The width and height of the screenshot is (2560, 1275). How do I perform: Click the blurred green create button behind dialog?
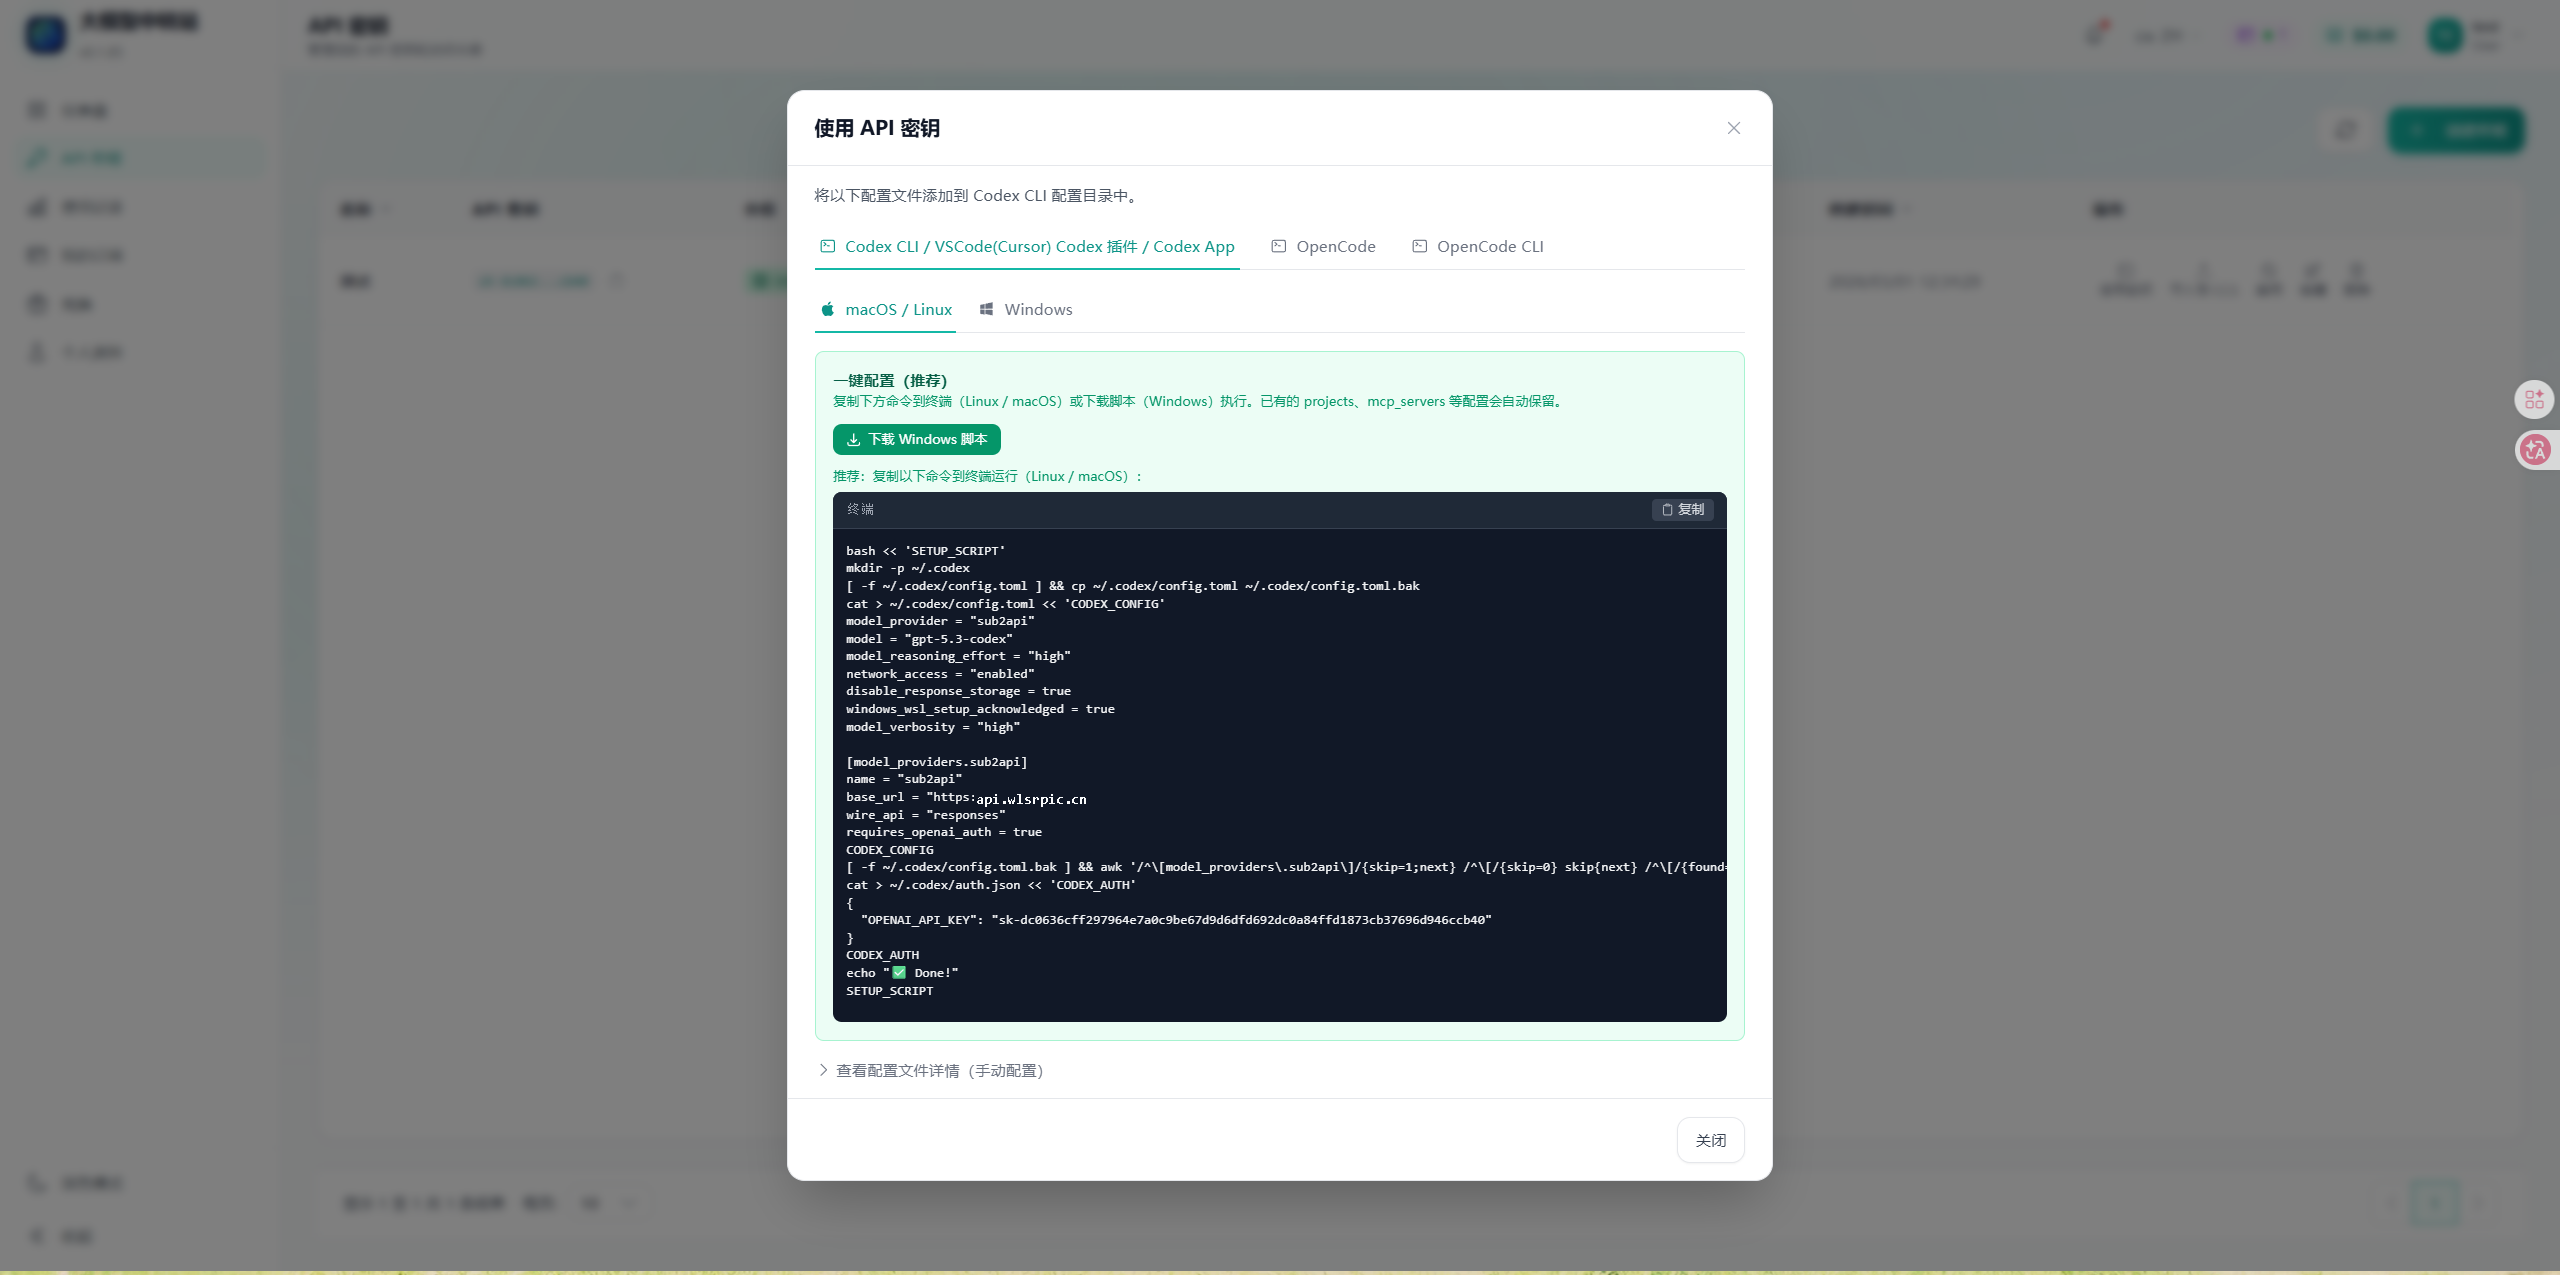click(x=2456, y=131)
